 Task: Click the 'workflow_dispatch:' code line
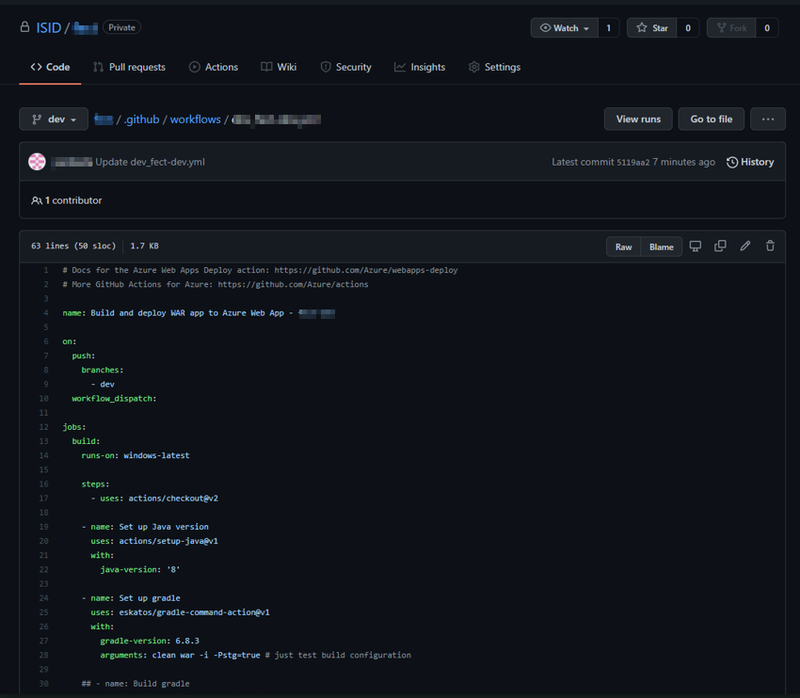click(x=114, y=398)
